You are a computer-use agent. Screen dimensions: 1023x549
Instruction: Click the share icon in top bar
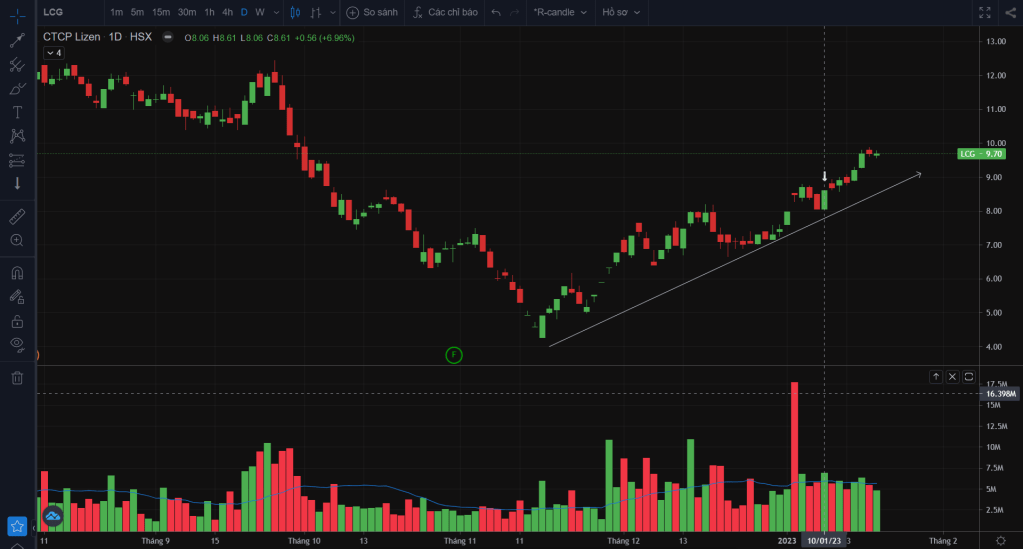1008,12
